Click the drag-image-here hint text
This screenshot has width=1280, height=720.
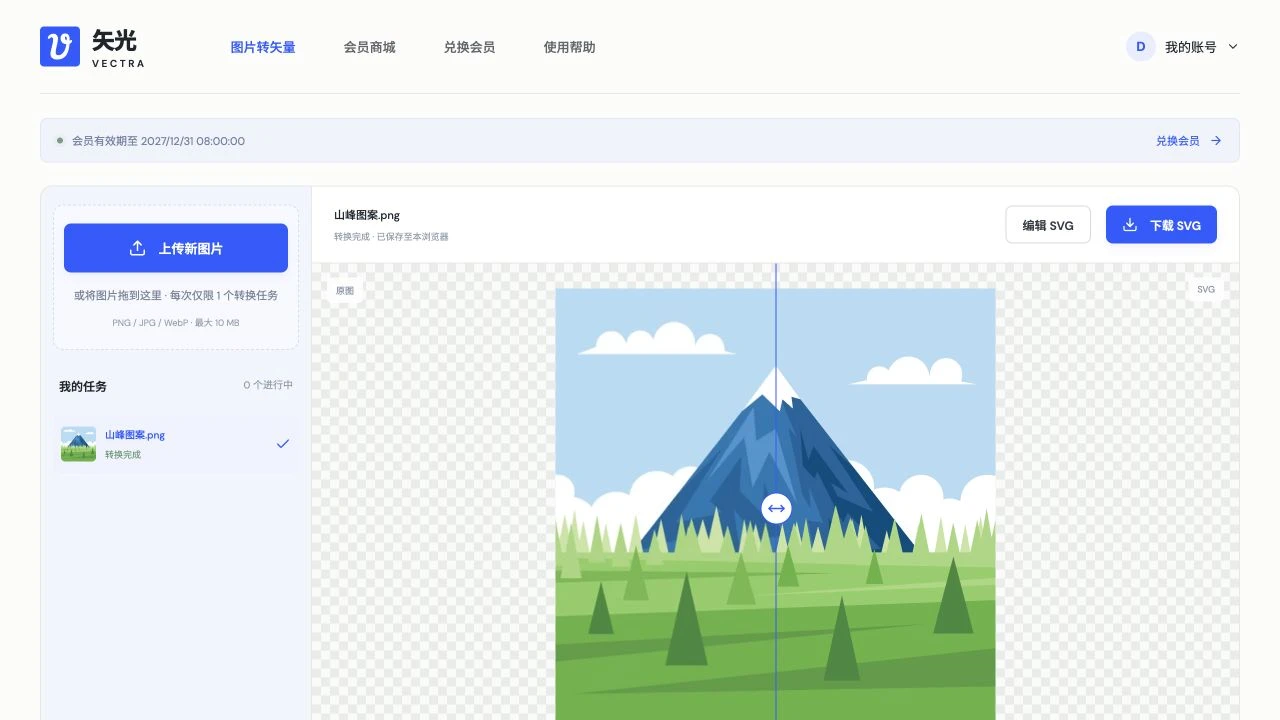coord(176,295)
